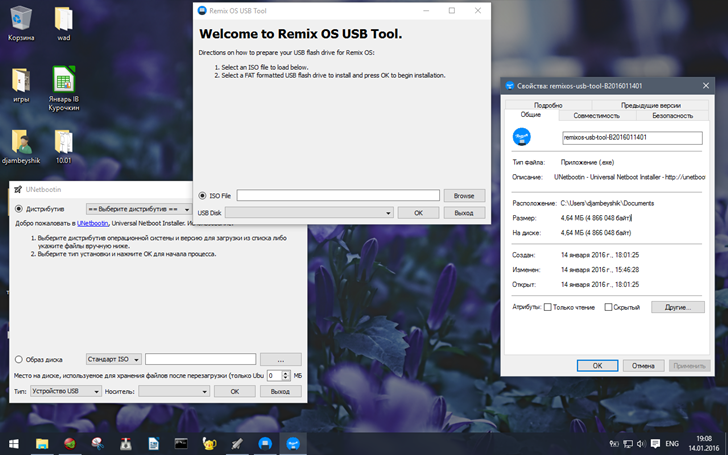The height and width of the screenshot is (455, 728).
Task: Check the Только чтение attribute checkbox
Action: click(548, 307)
